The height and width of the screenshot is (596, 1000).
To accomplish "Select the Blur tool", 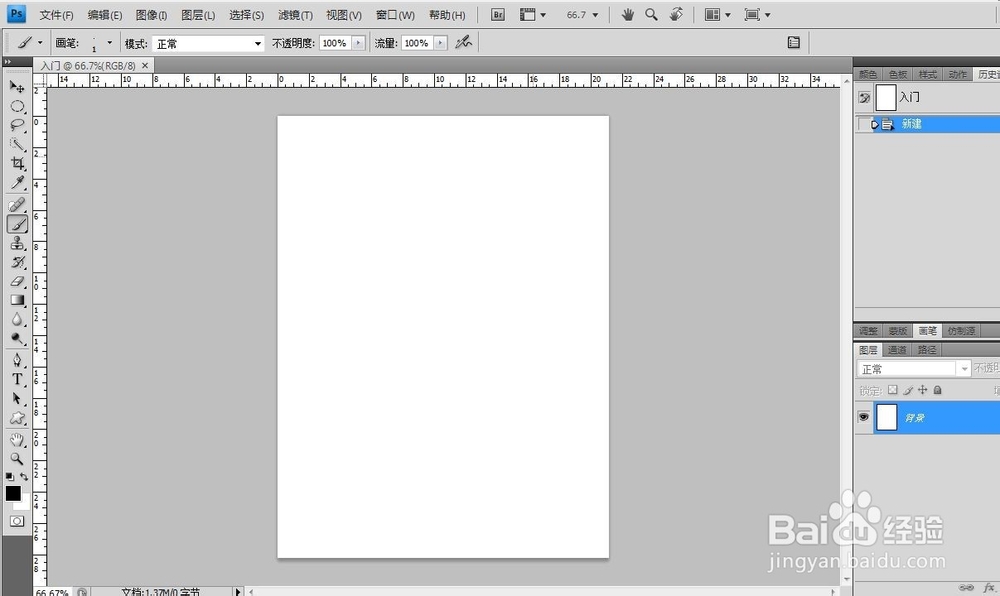I will pos(17,319).
